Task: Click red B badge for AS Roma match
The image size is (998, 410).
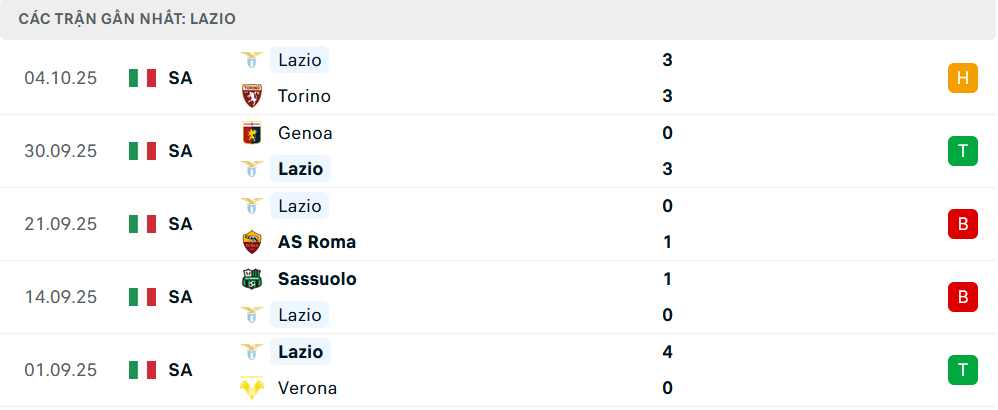Action: 962,224
